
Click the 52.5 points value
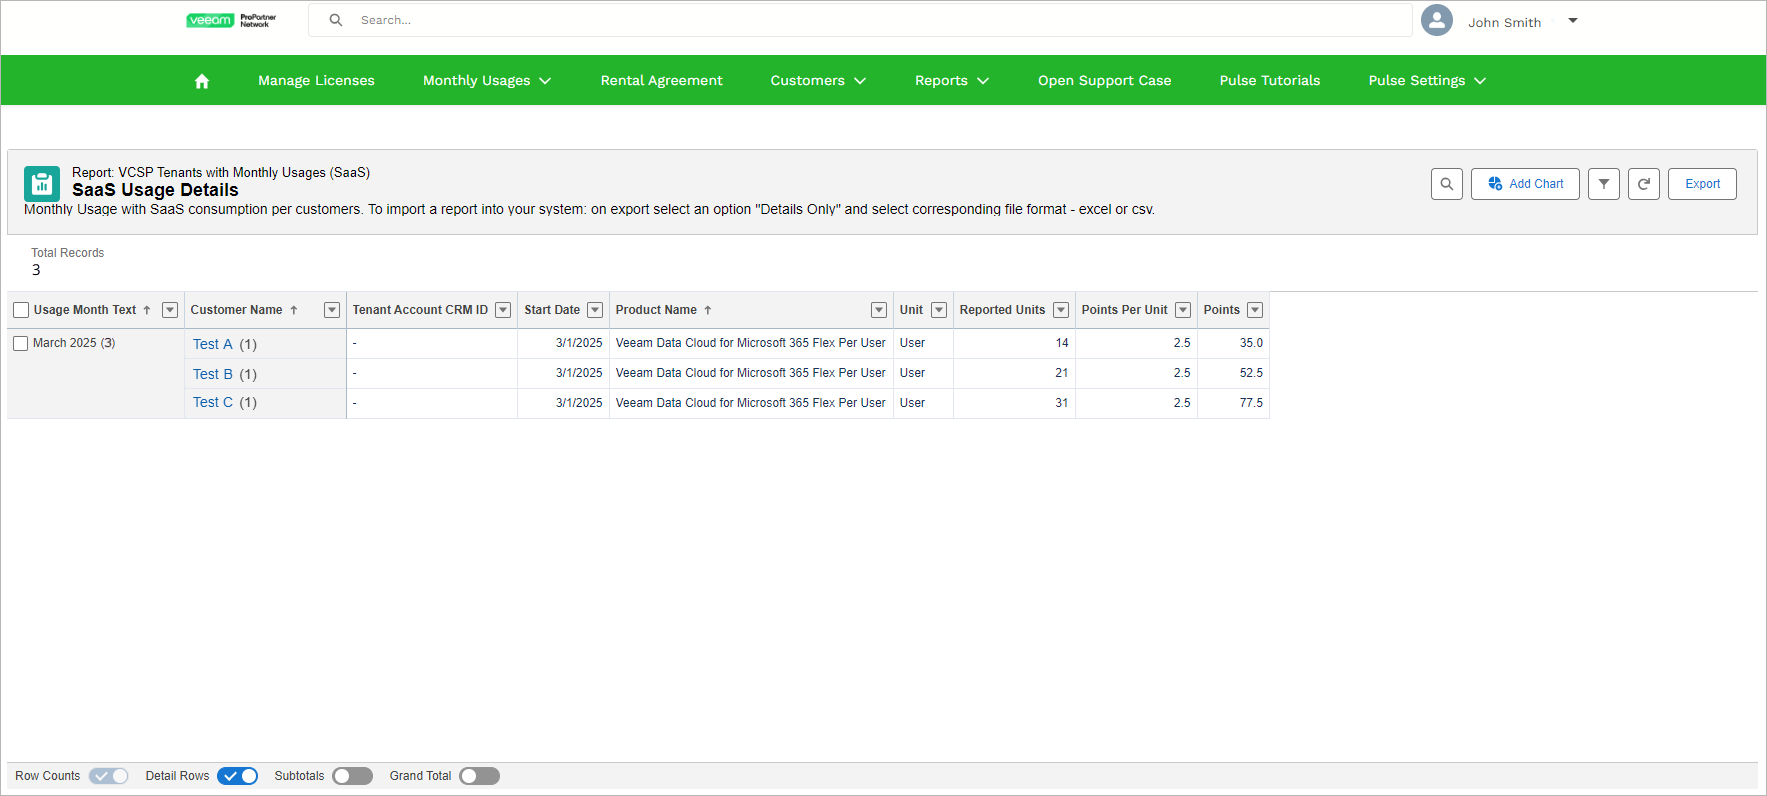pyautogui.click(x=1251, y=373)
